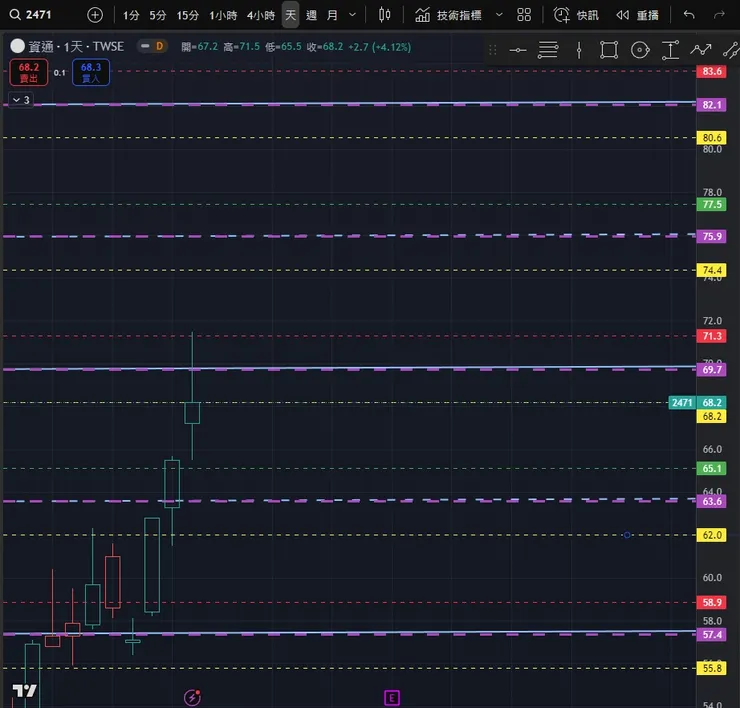Click the 68.2 賣出 sell button
The width and height of the screenshot is (740, 708).
pos(29,72)
